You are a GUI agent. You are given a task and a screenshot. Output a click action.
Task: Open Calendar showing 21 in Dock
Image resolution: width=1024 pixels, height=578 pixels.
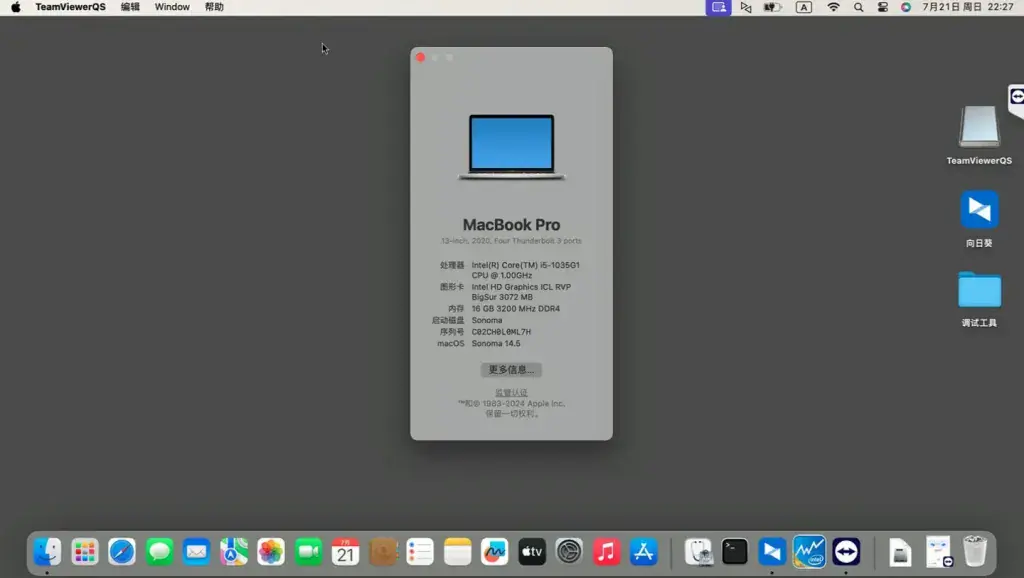pyautogui.click(x=345, y=552)
